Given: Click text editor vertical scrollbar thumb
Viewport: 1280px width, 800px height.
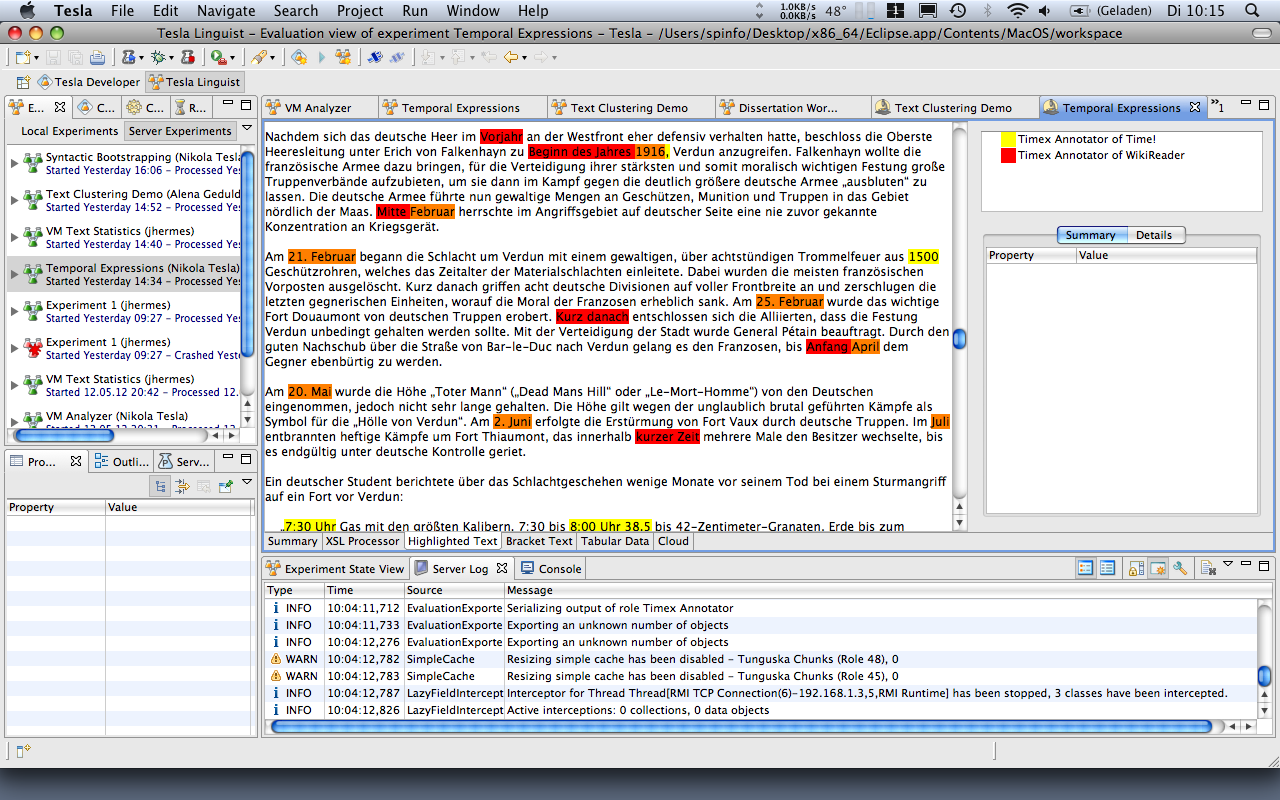Looking at the screenshot, I should click(959, 338).
